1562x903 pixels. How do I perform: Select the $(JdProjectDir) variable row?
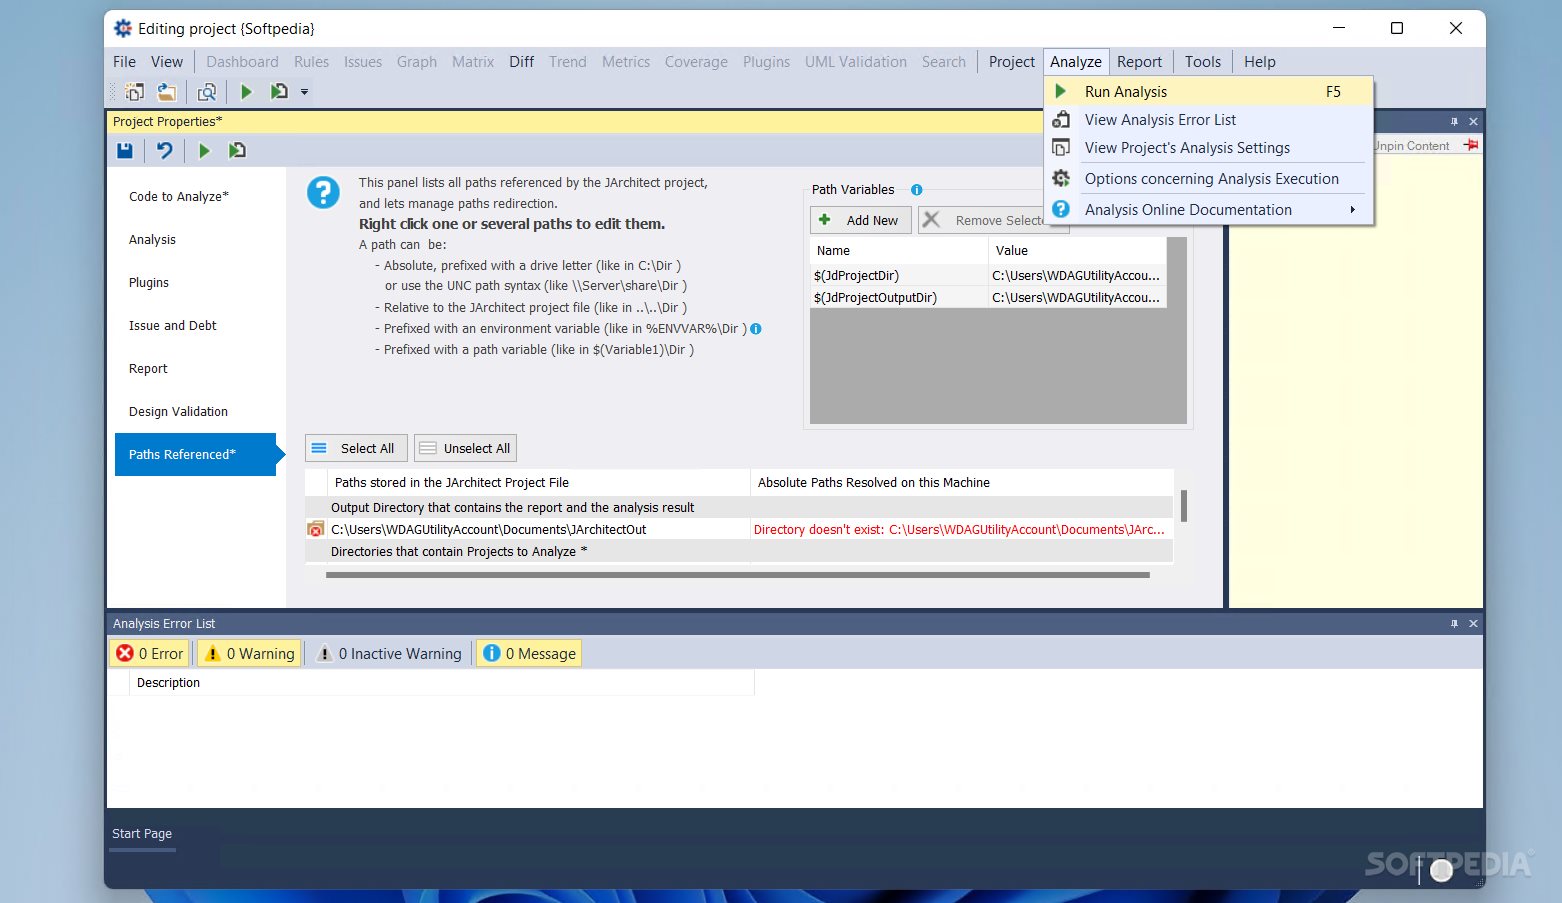988,276
